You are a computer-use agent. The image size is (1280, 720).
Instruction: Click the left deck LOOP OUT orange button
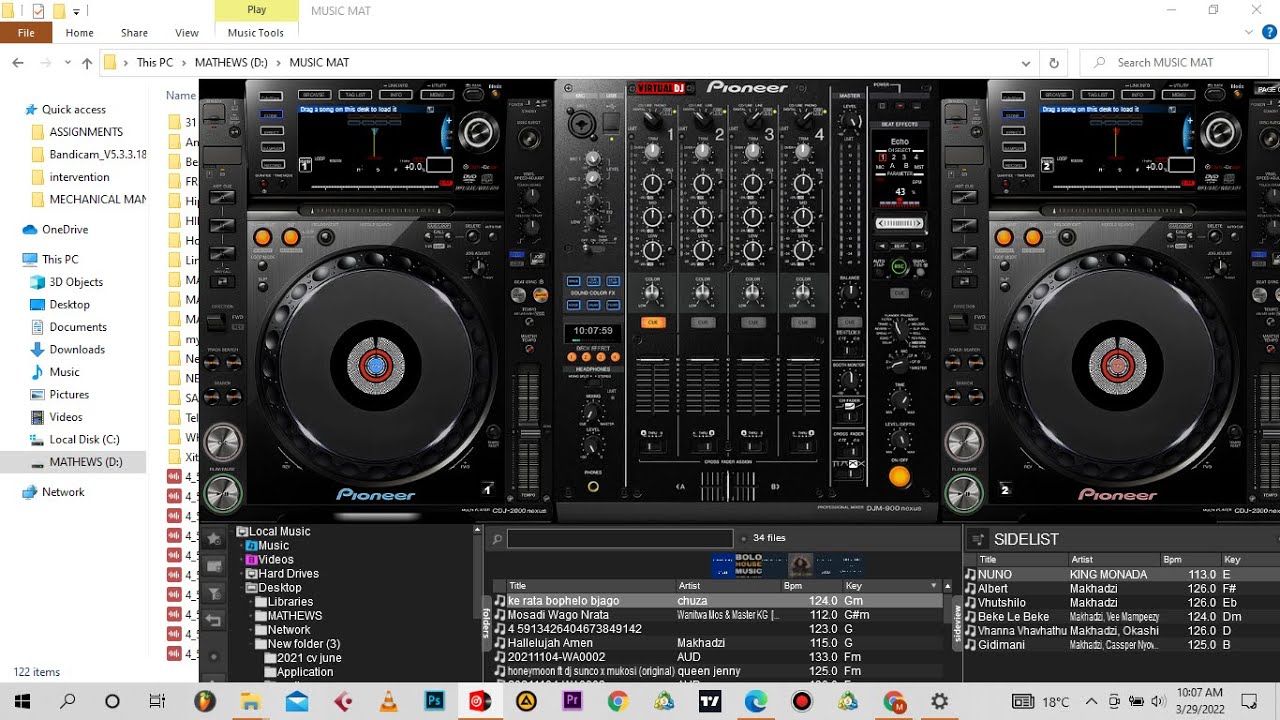click(x=291, y=237)
